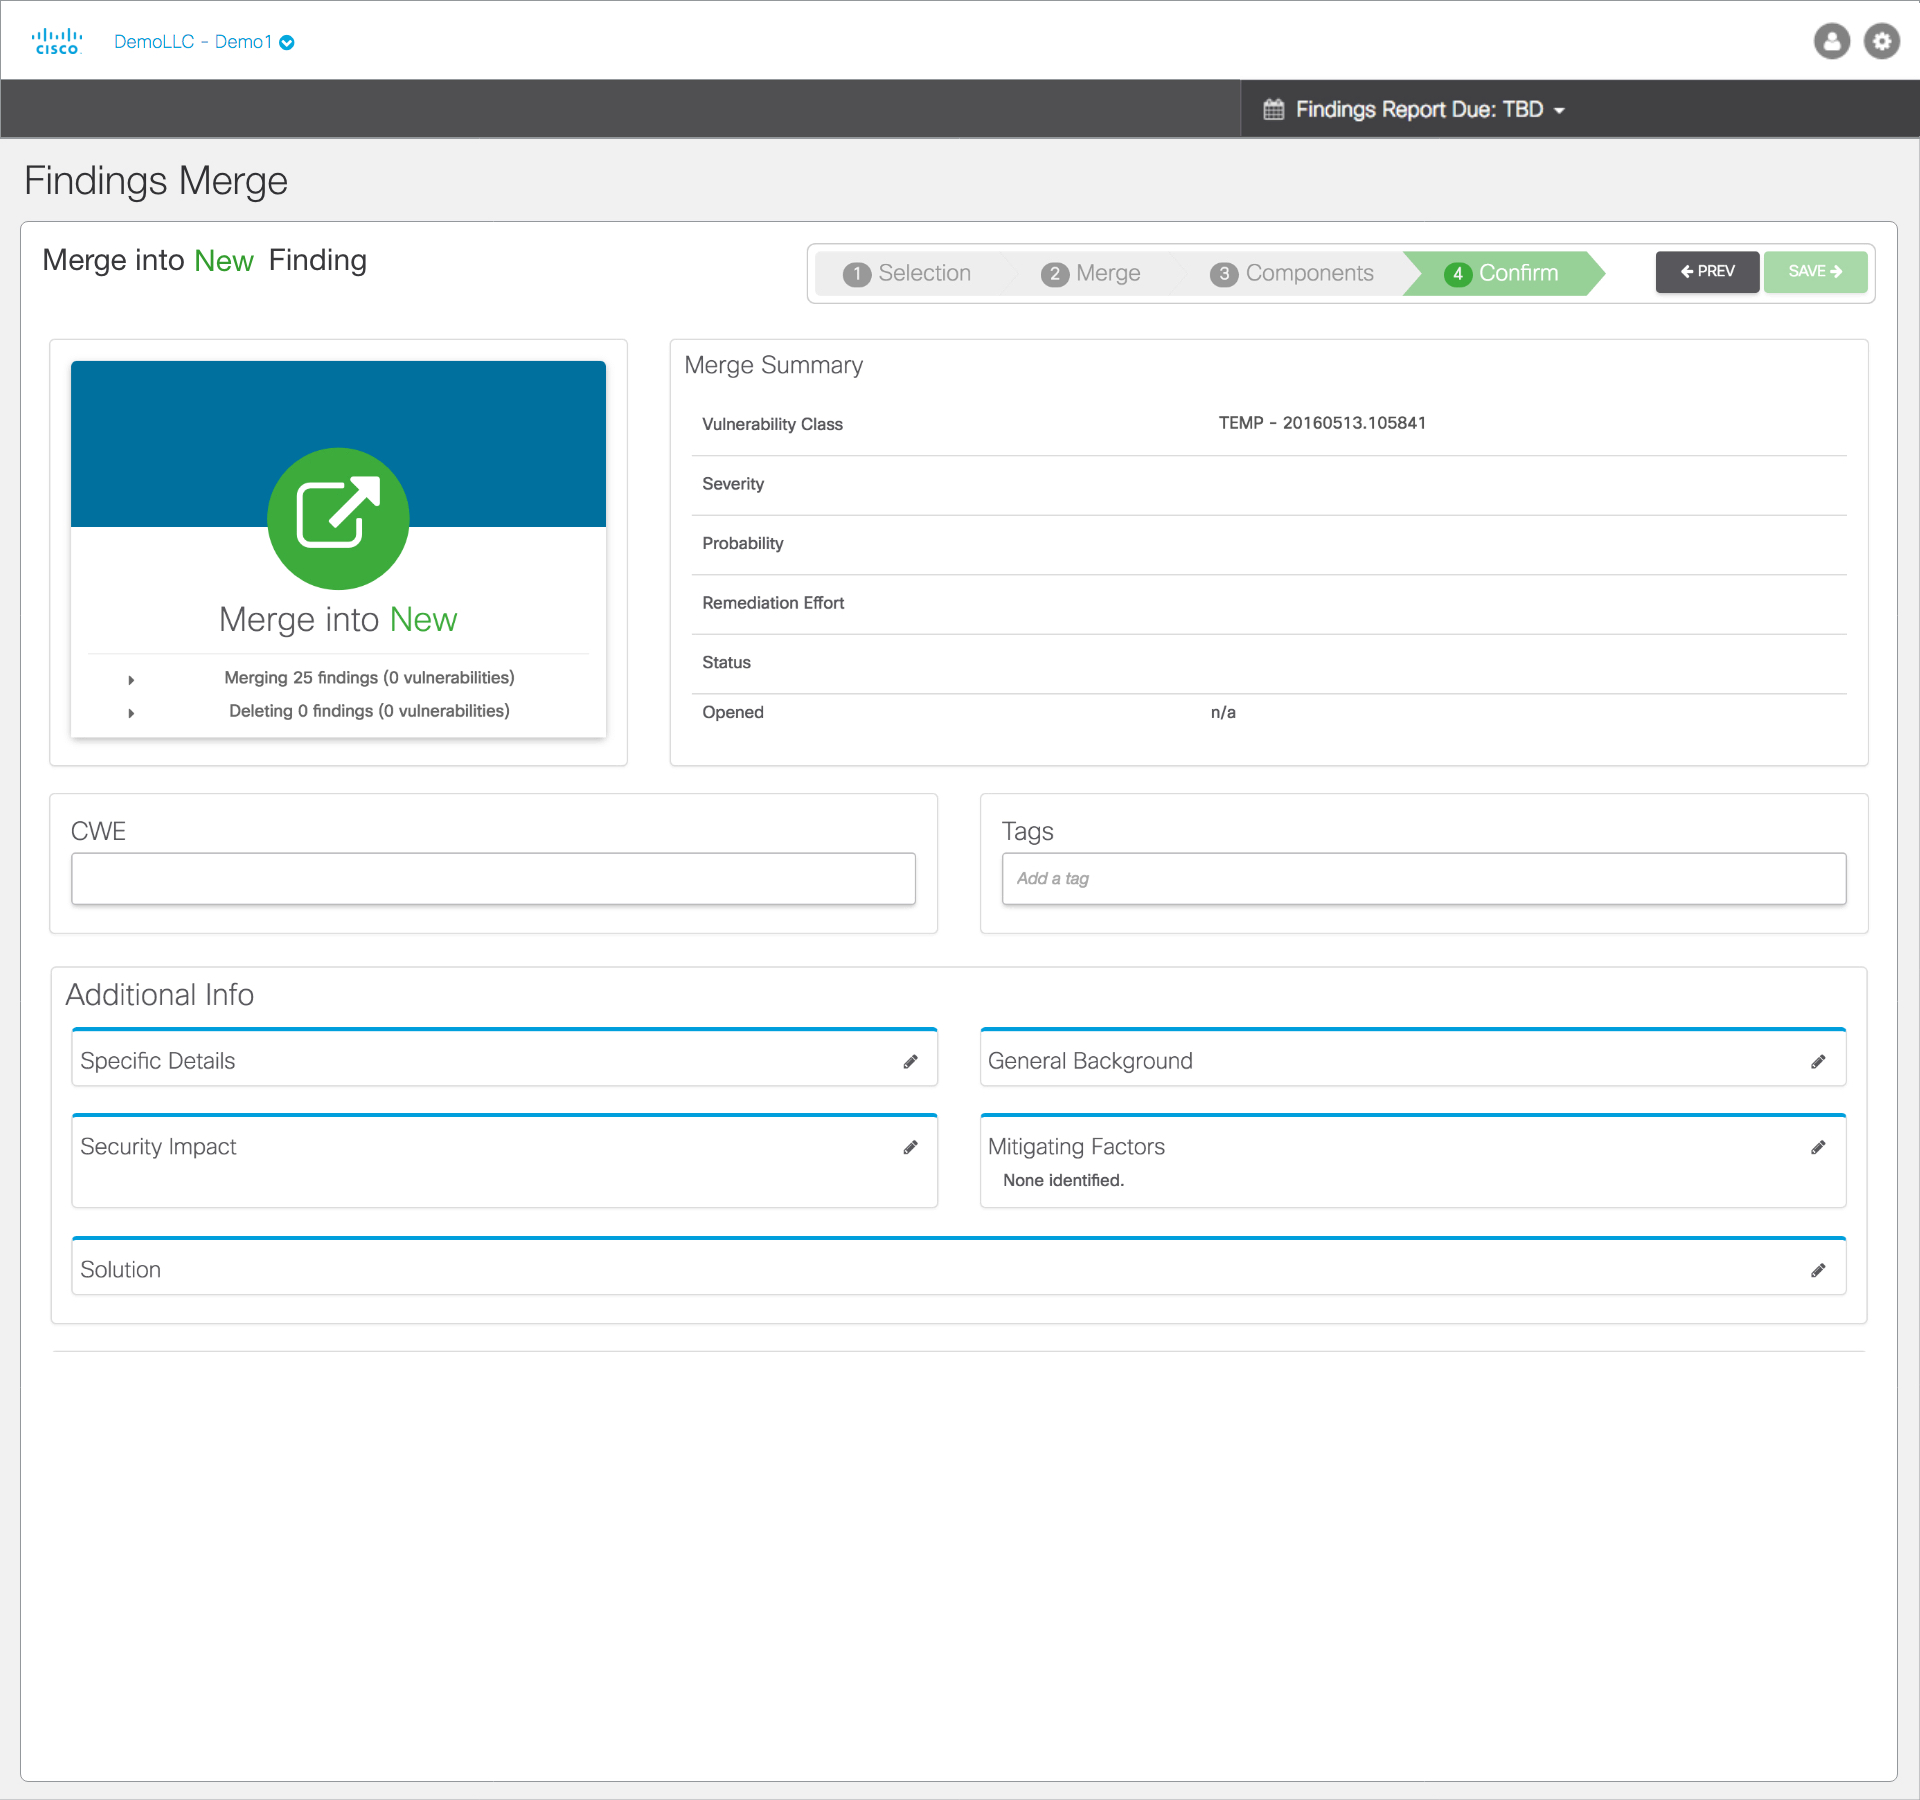
Task: Open the settings gear icon
Action: click(1881, 41)
